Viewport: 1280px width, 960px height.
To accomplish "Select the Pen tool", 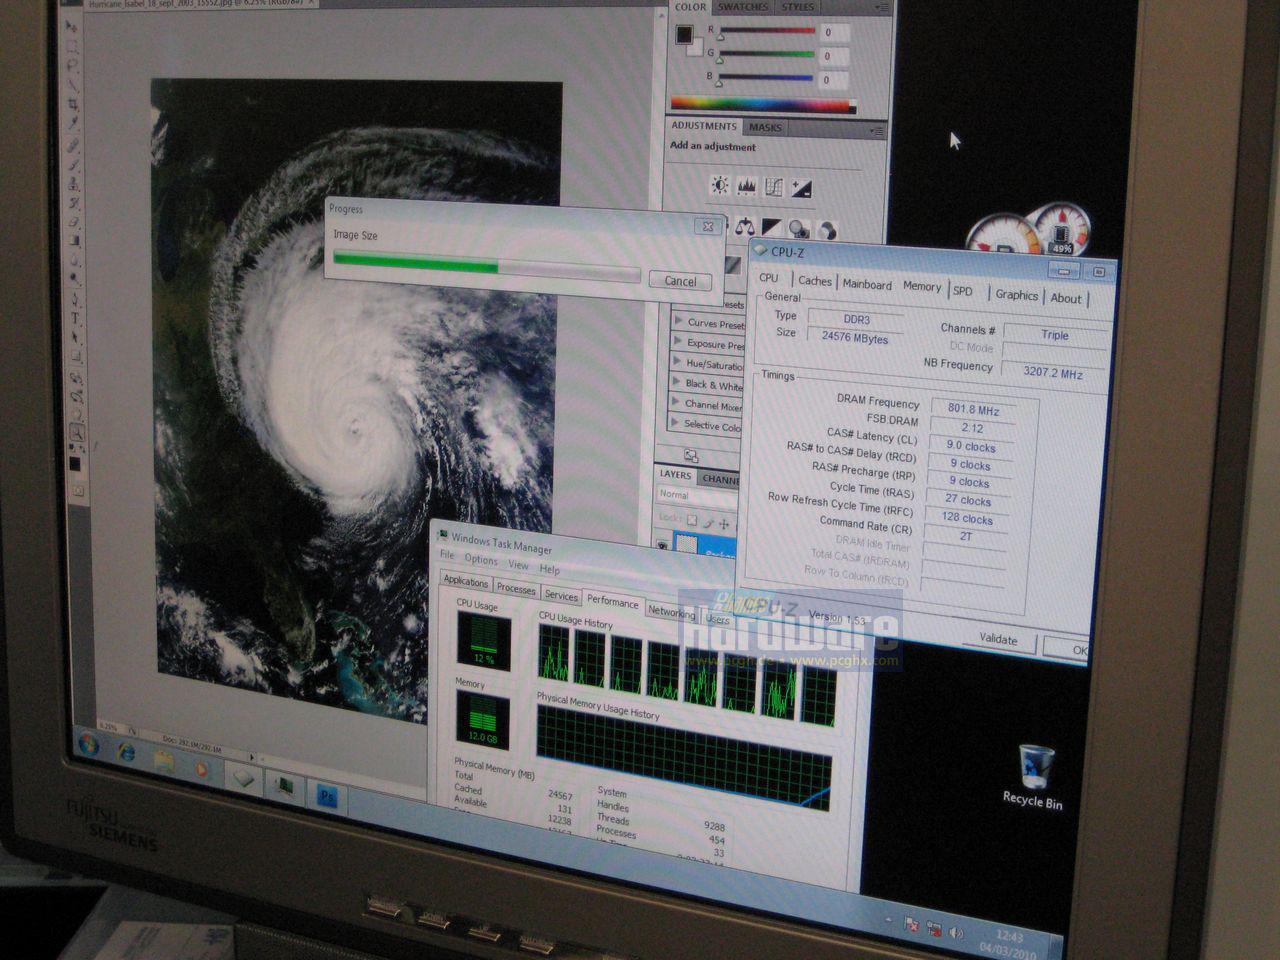I will [x=75, y=299].
